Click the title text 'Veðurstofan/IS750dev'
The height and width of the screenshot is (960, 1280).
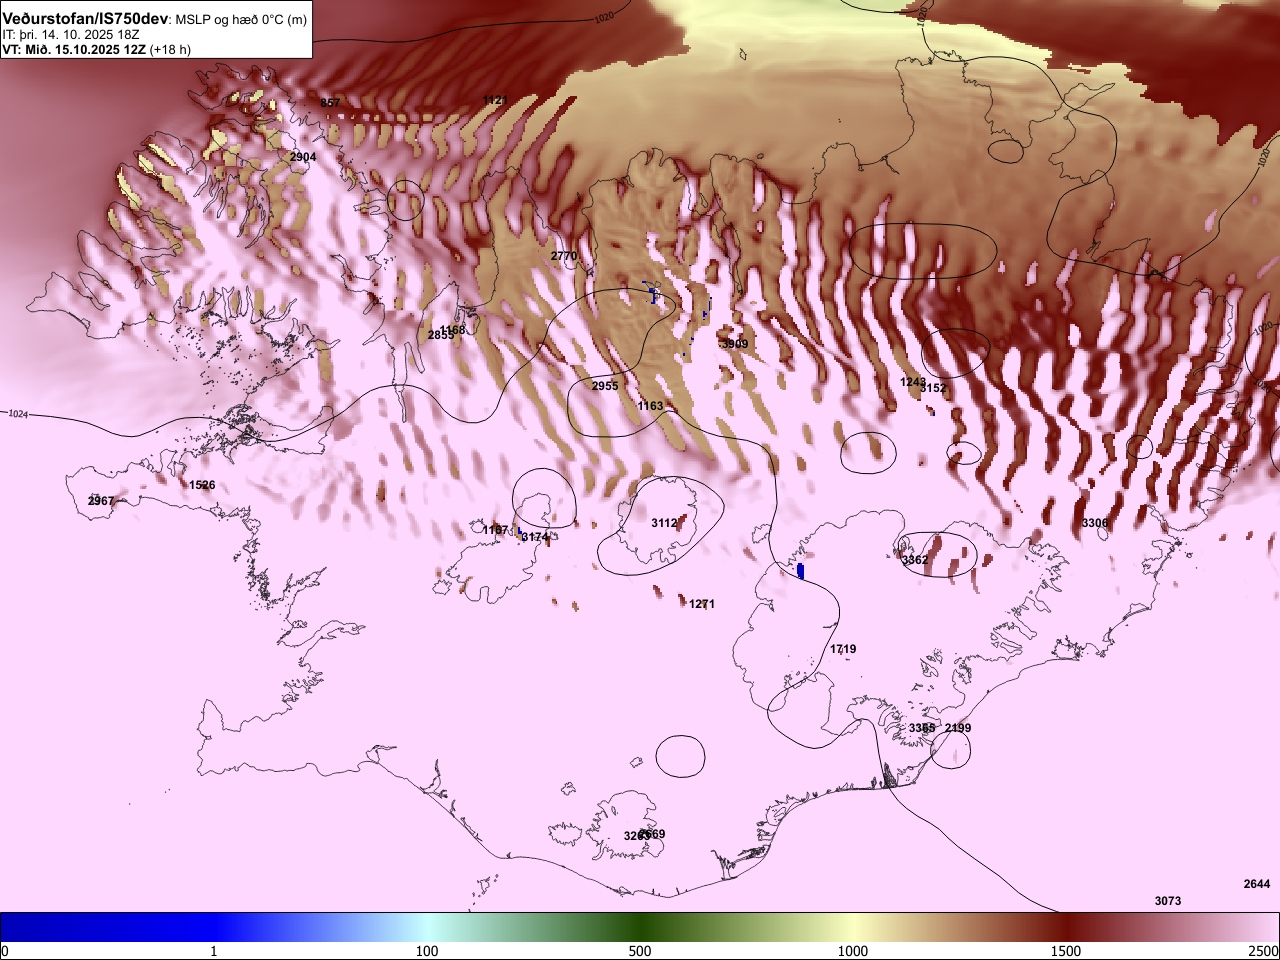(86, 19)
